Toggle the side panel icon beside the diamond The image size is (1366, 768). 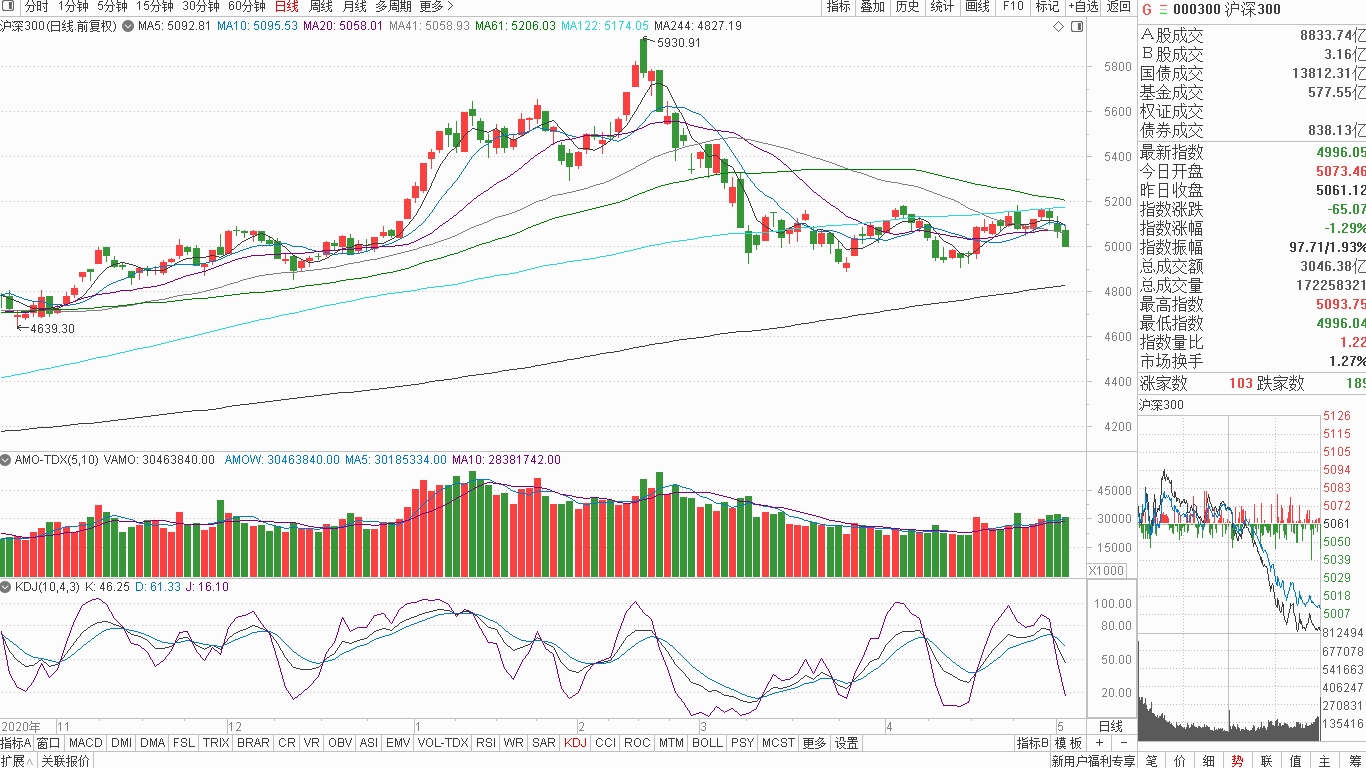click(x=1076, y=26)
